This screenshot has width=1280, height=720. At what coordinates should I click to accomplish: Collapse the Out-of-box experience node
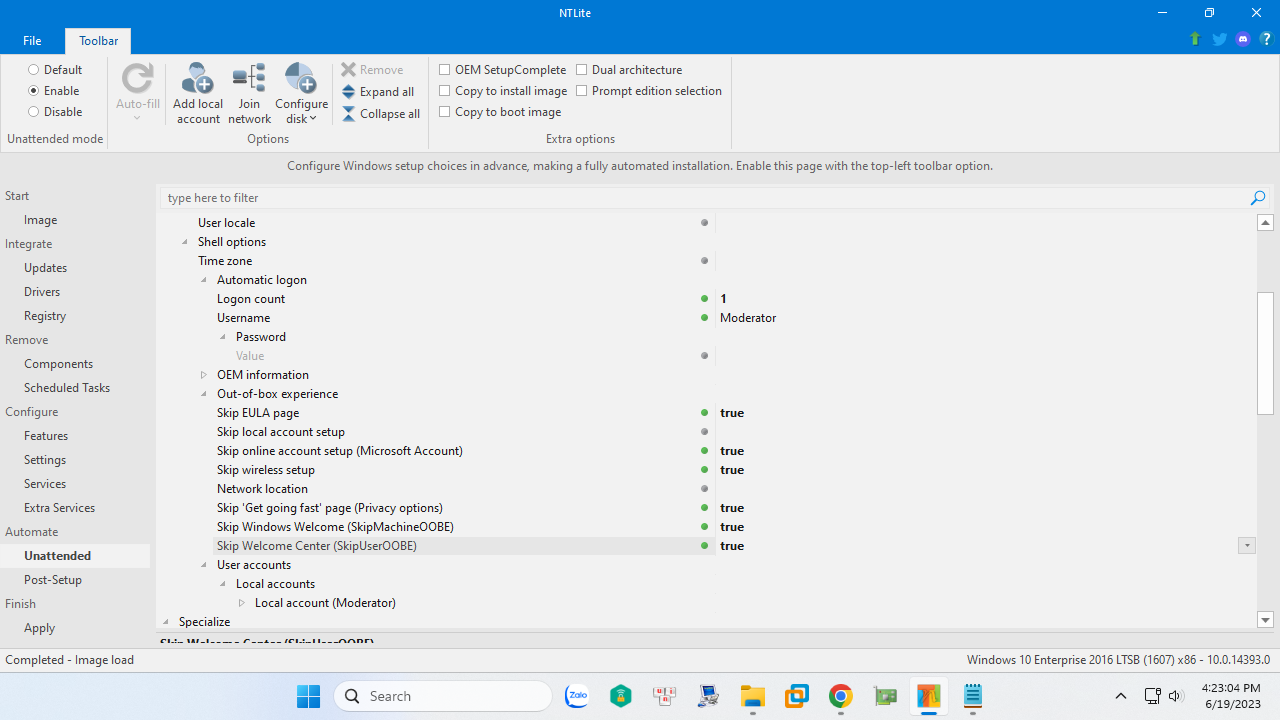pos(204,394)
